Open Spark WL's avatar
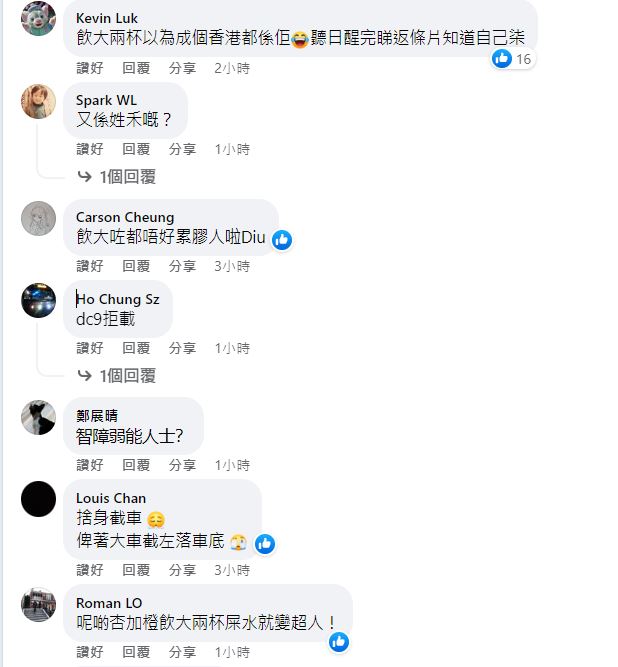 pos(38,101)
